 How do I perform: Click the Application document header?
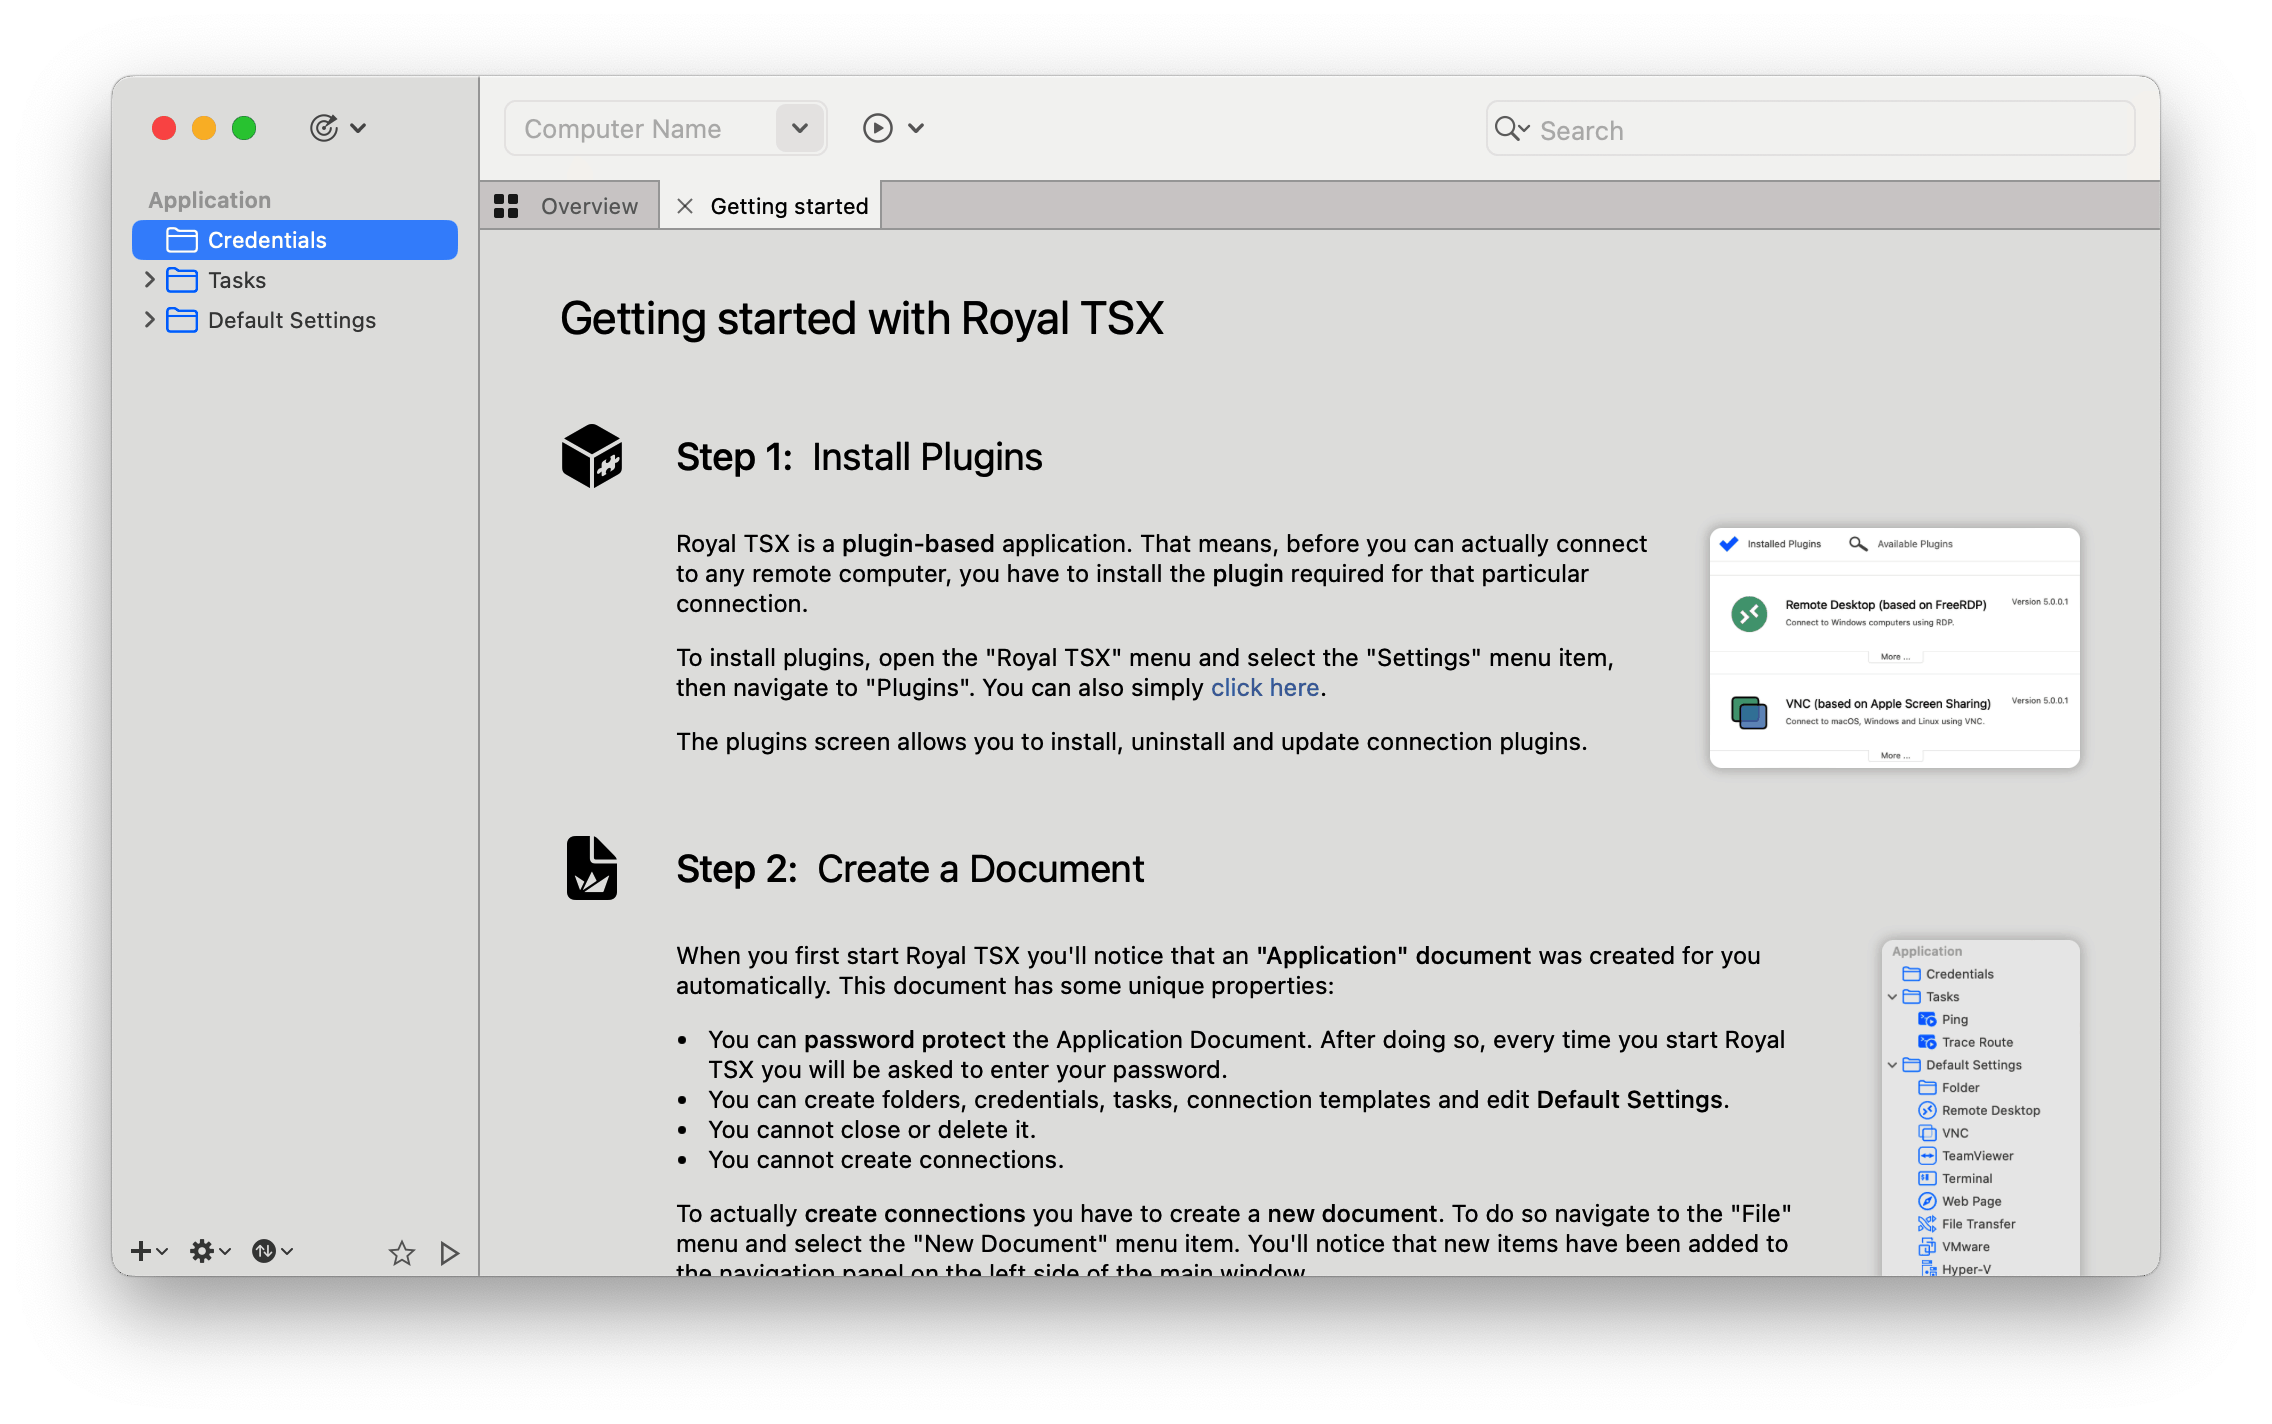click(x=210, y=200)
